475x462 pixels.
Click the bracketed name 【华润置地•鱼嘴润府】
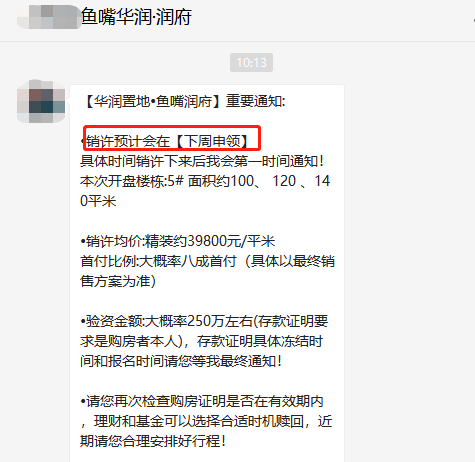tap(153, 101)
